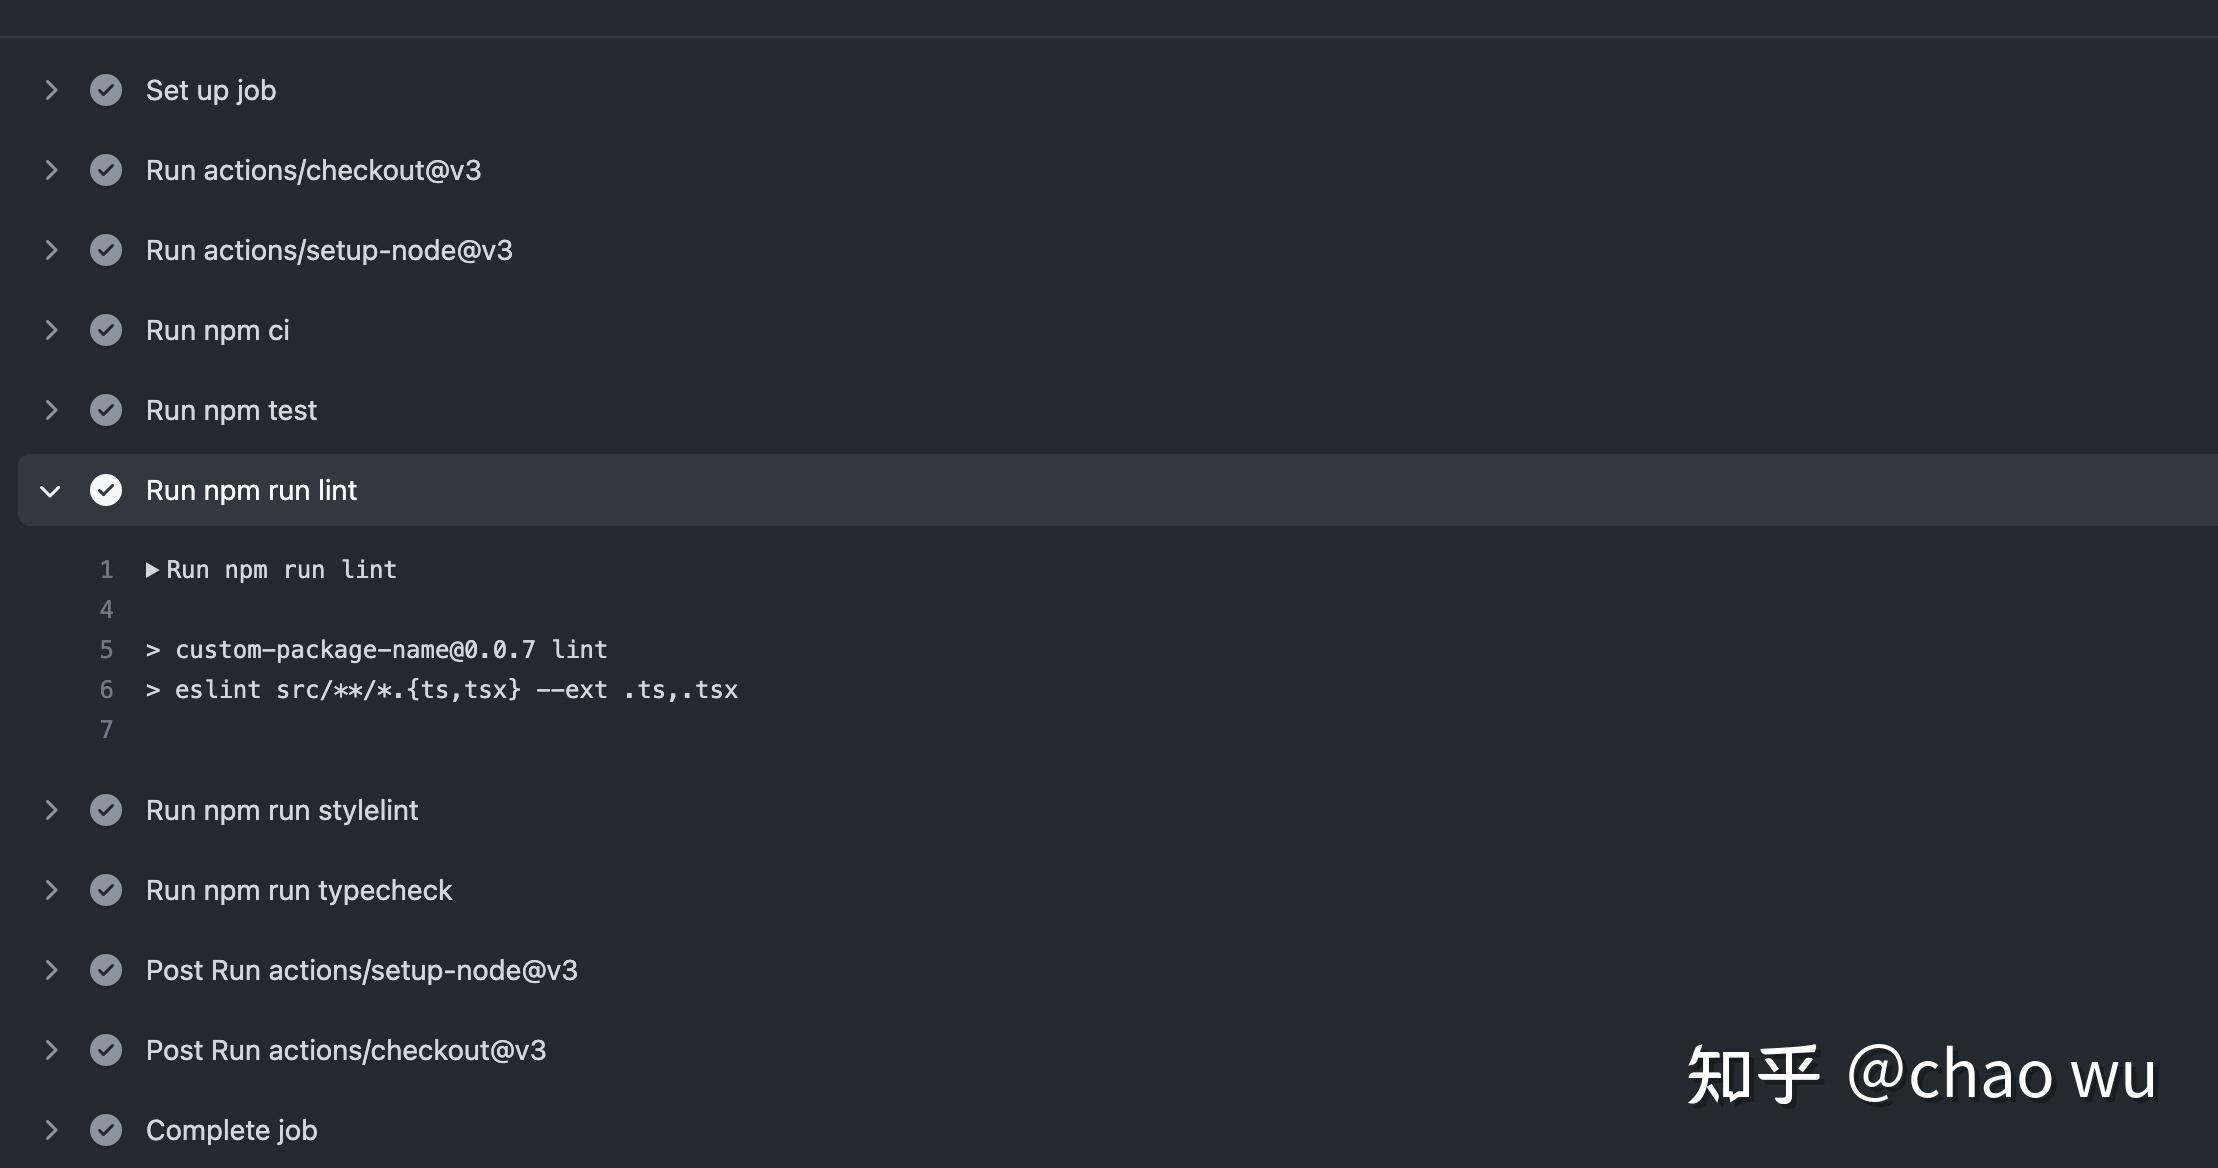Expand the log group triangle on line 1
The width and height of the screenshot is (2218, 1168).
point(152,569)
